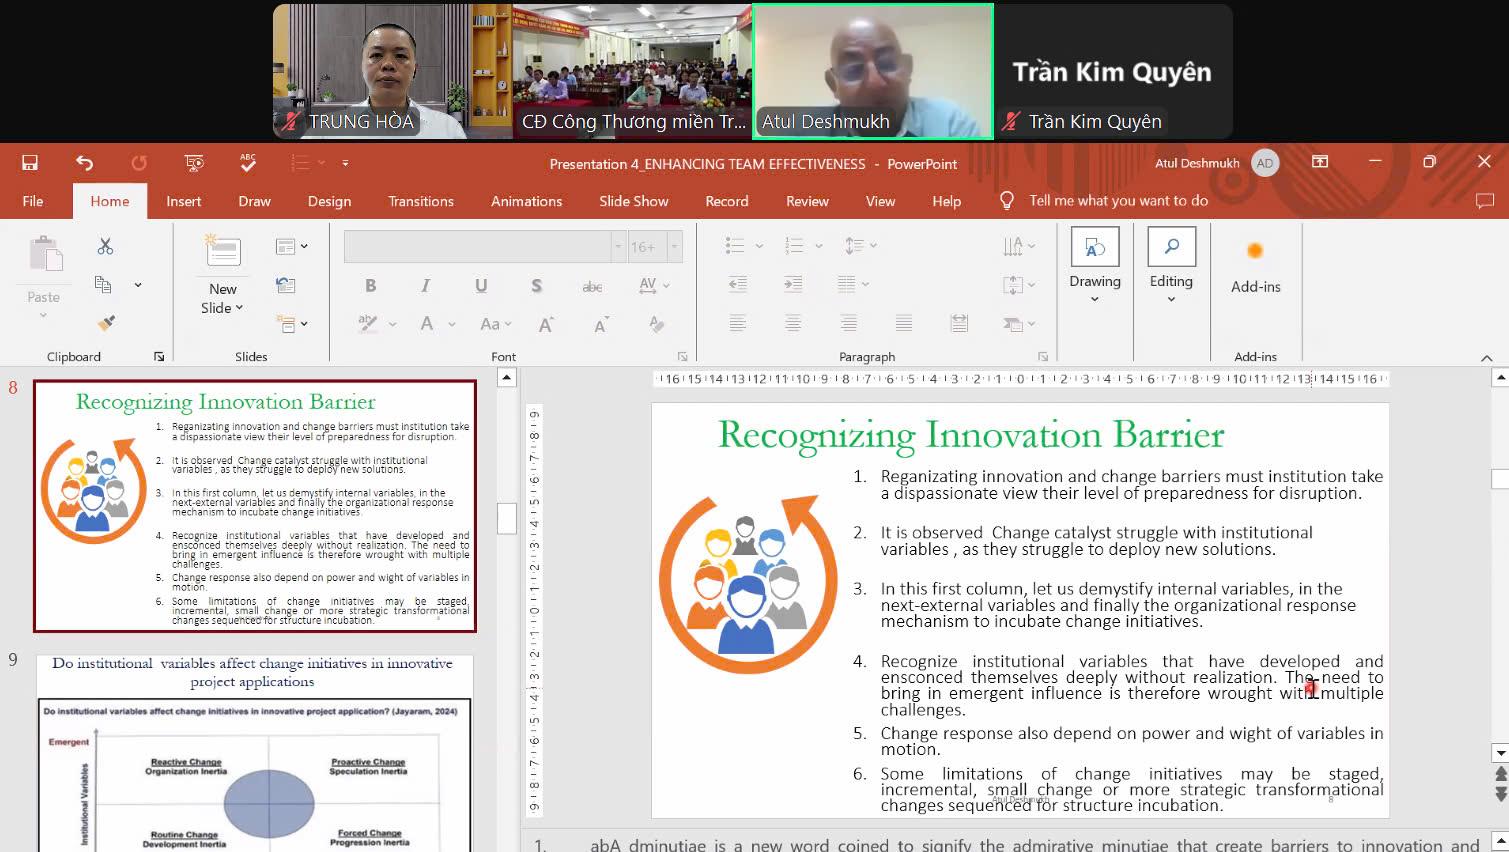Viewport: 1509px width, 852px height.
Task: Switch to the Transitions tab
Action: click(421, 201)
